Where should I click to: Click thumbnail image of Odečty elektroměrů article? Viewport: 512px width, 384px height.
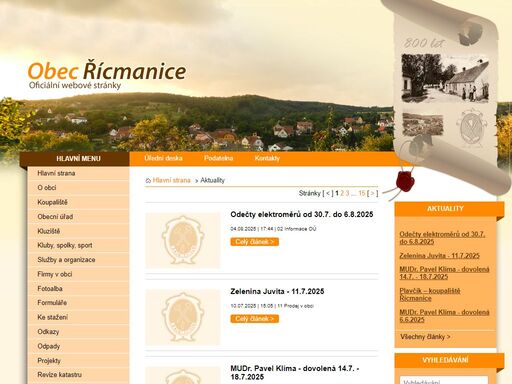click(x=183, y=240)
